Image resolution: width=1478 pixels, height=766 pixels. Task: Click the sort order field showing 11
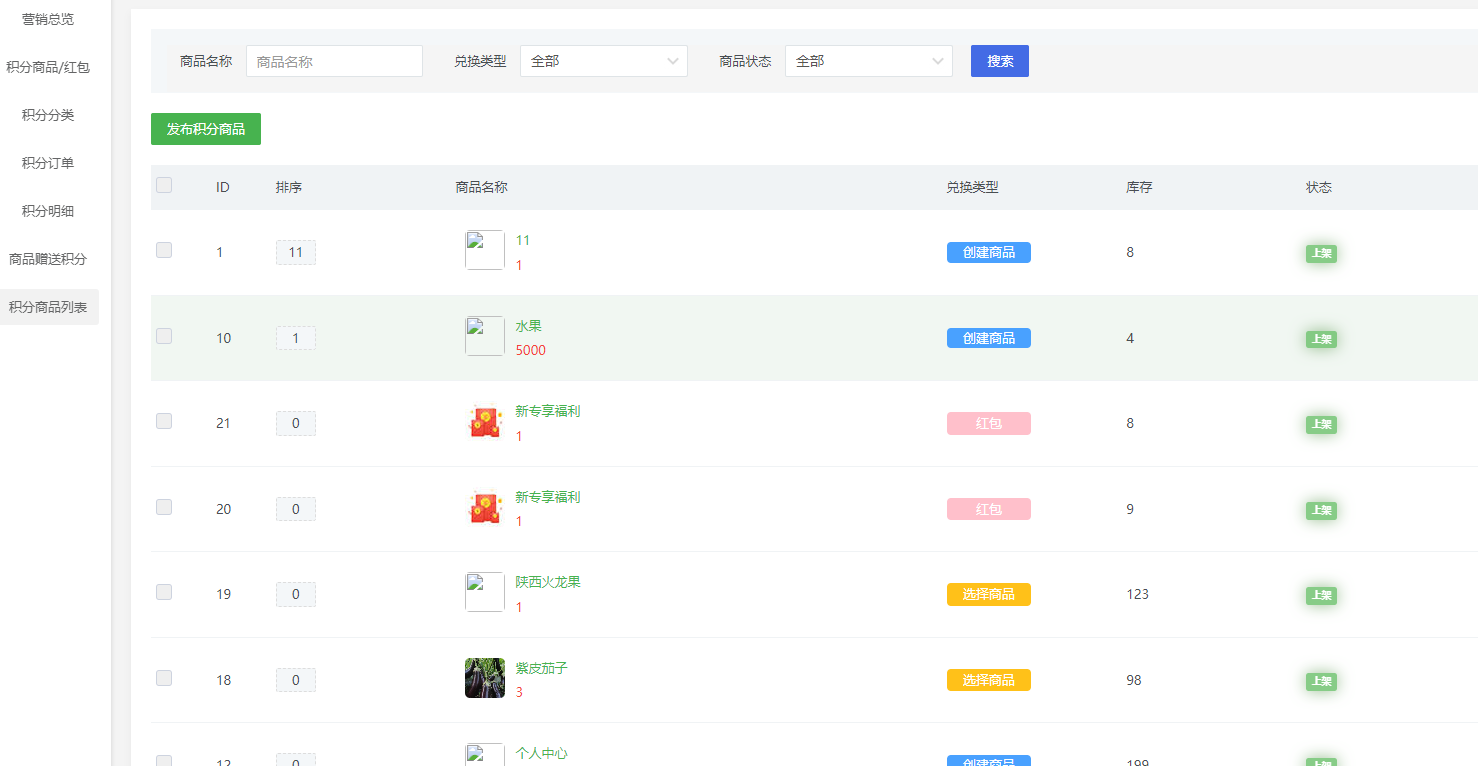(296, 252)
